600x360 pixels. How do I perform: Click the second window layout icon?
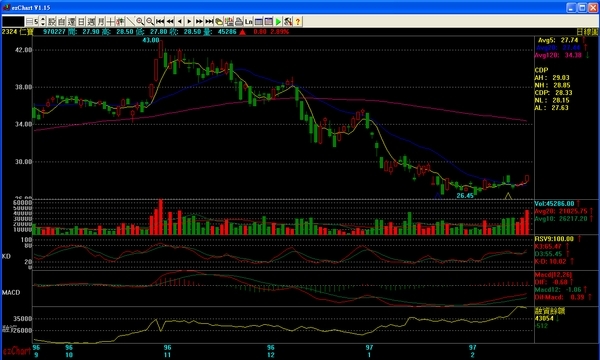coord(268,21)
